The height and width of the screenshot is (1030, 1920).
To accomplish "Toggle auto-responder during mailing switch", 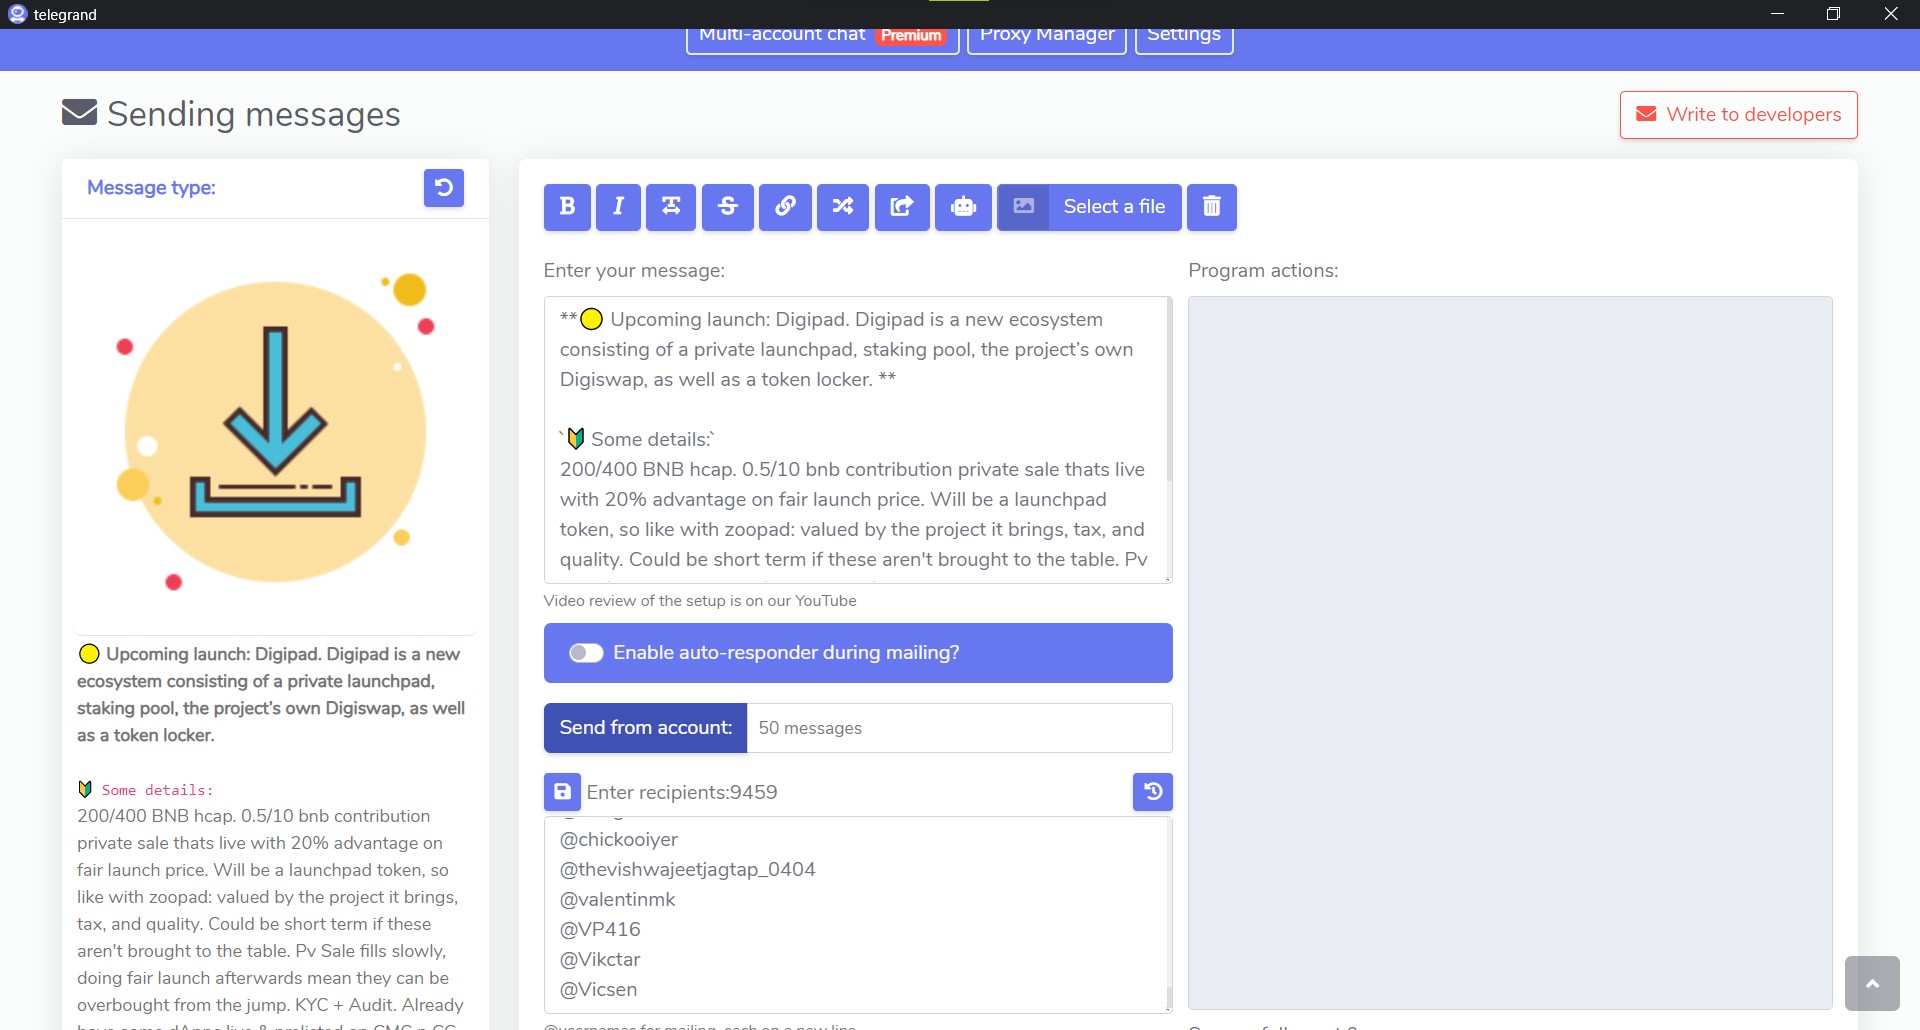I will pyautogui.click(x=586, y=653).
